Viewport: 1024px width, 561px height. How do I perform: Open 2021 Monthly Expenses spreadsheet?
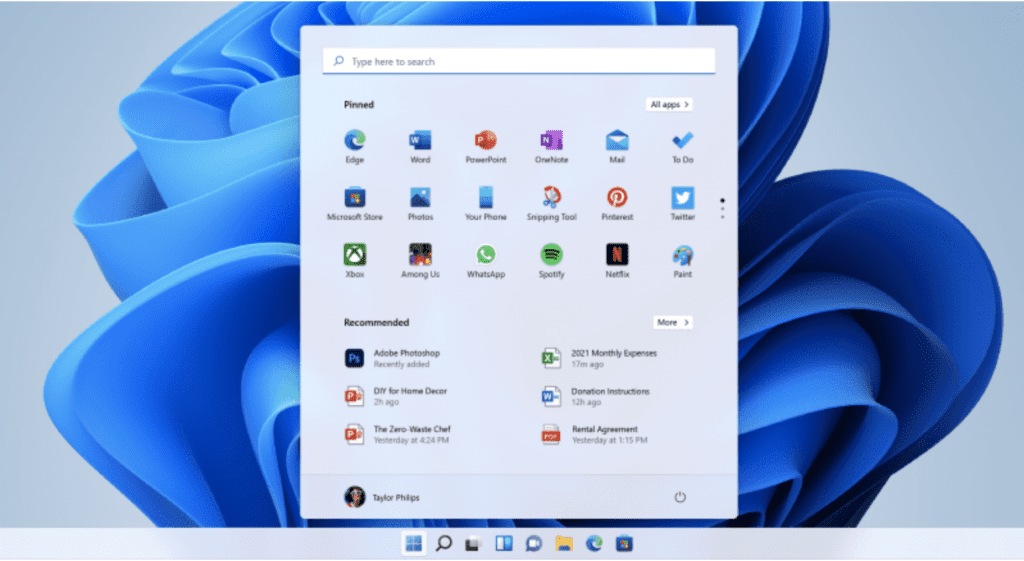[x=600, y=359]
